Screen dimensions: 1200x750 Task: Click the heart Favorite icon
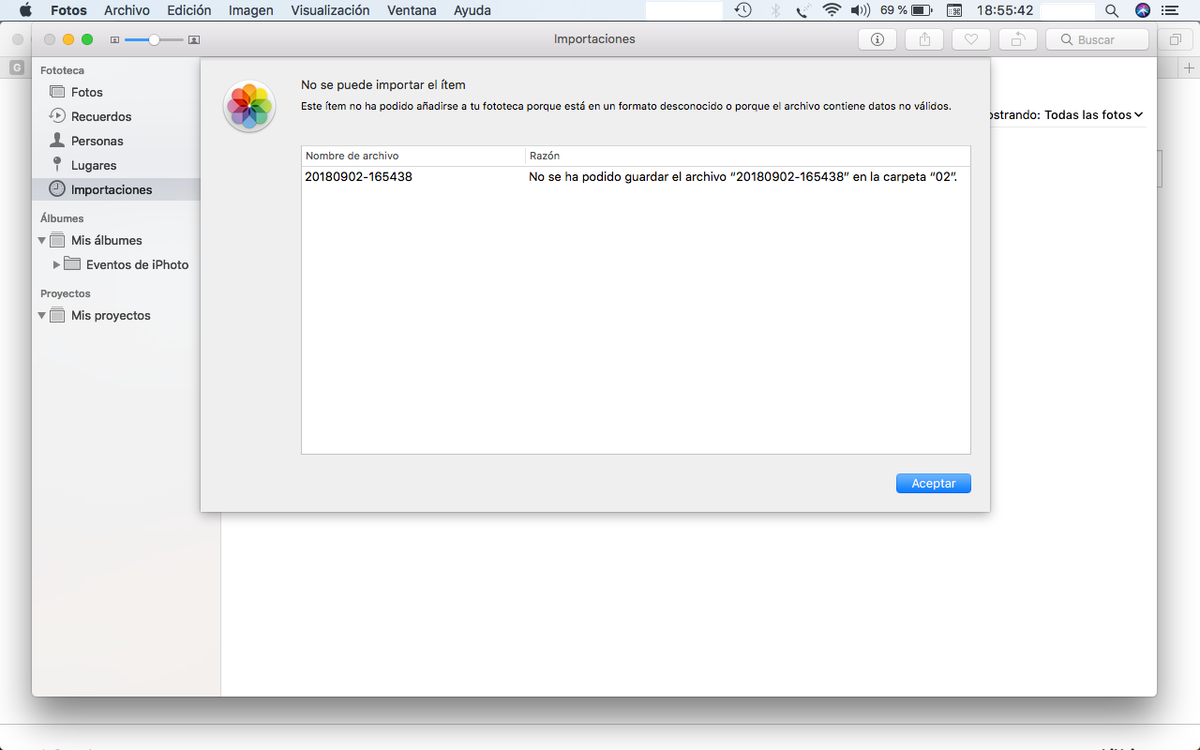click(x=970, y=39)
